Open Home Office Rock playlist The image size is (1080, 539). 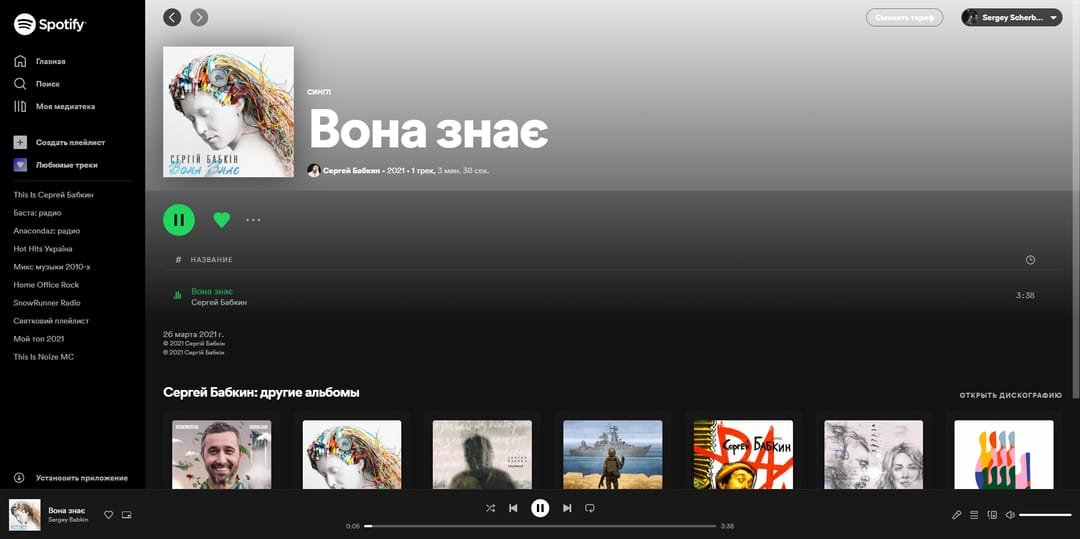46,284
